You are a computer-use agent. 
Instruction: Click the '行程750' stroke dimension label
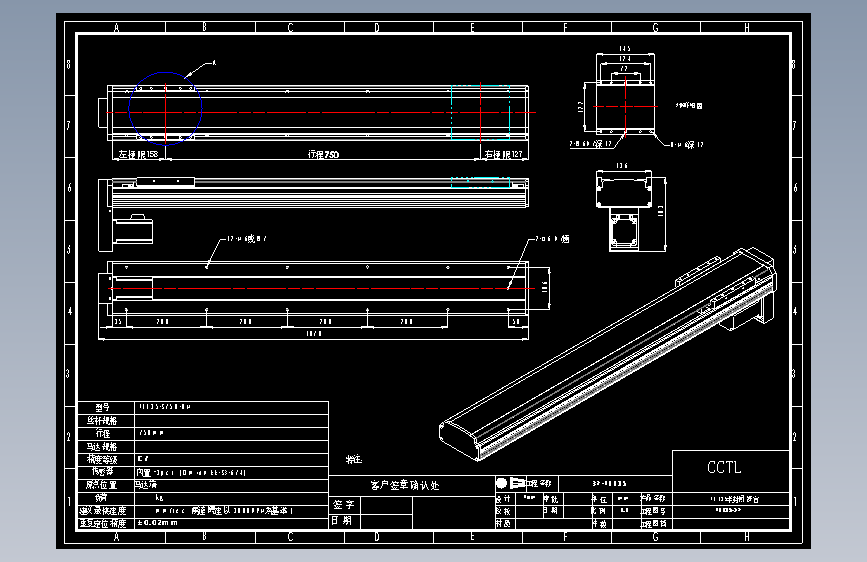[323, 154]
